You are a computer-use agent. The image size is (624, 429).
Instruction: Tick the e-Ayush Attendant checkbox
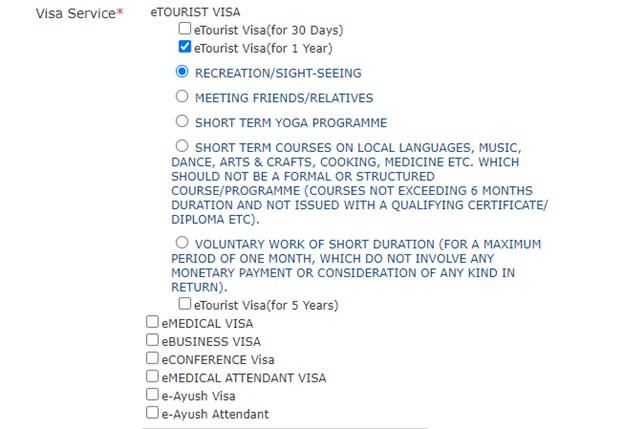[x=152, y=413]
